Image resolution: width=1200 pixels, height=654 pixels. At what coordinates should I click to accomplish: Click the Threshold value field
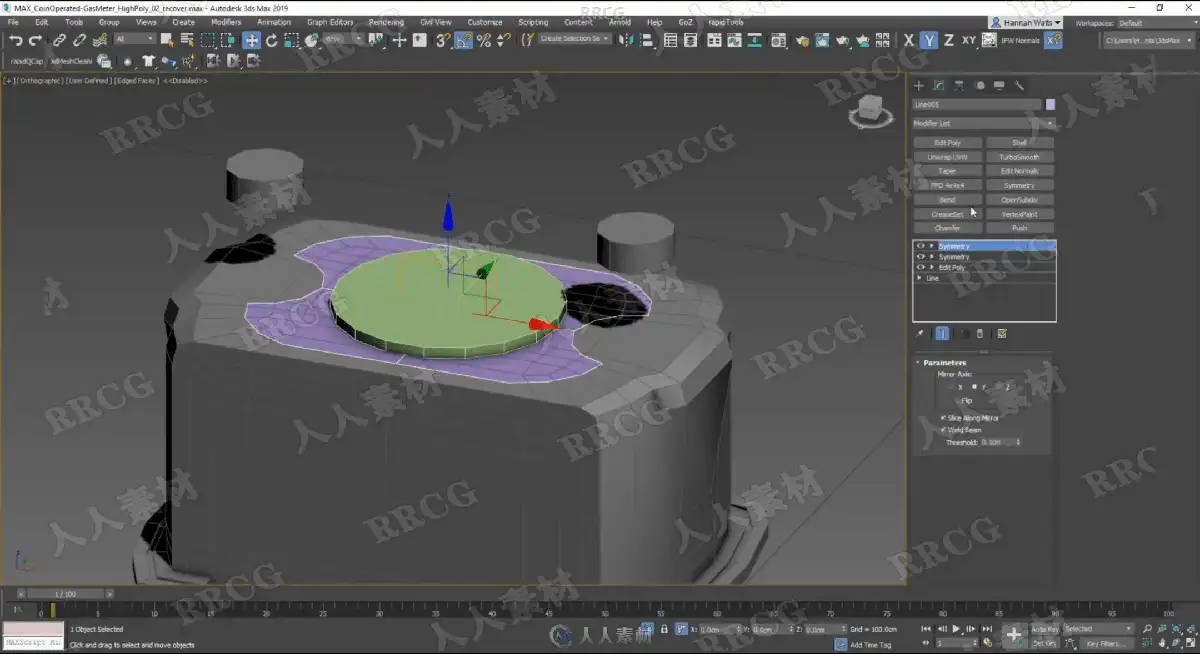point(997,442)
